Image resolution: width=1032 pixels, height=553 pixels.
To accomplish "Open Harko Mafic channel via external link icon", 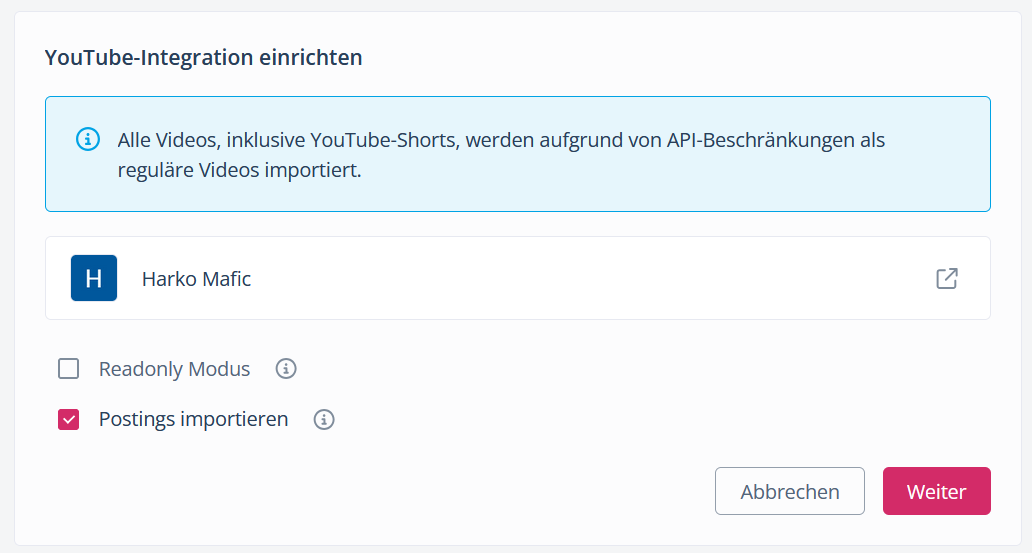I will [946, 278].
